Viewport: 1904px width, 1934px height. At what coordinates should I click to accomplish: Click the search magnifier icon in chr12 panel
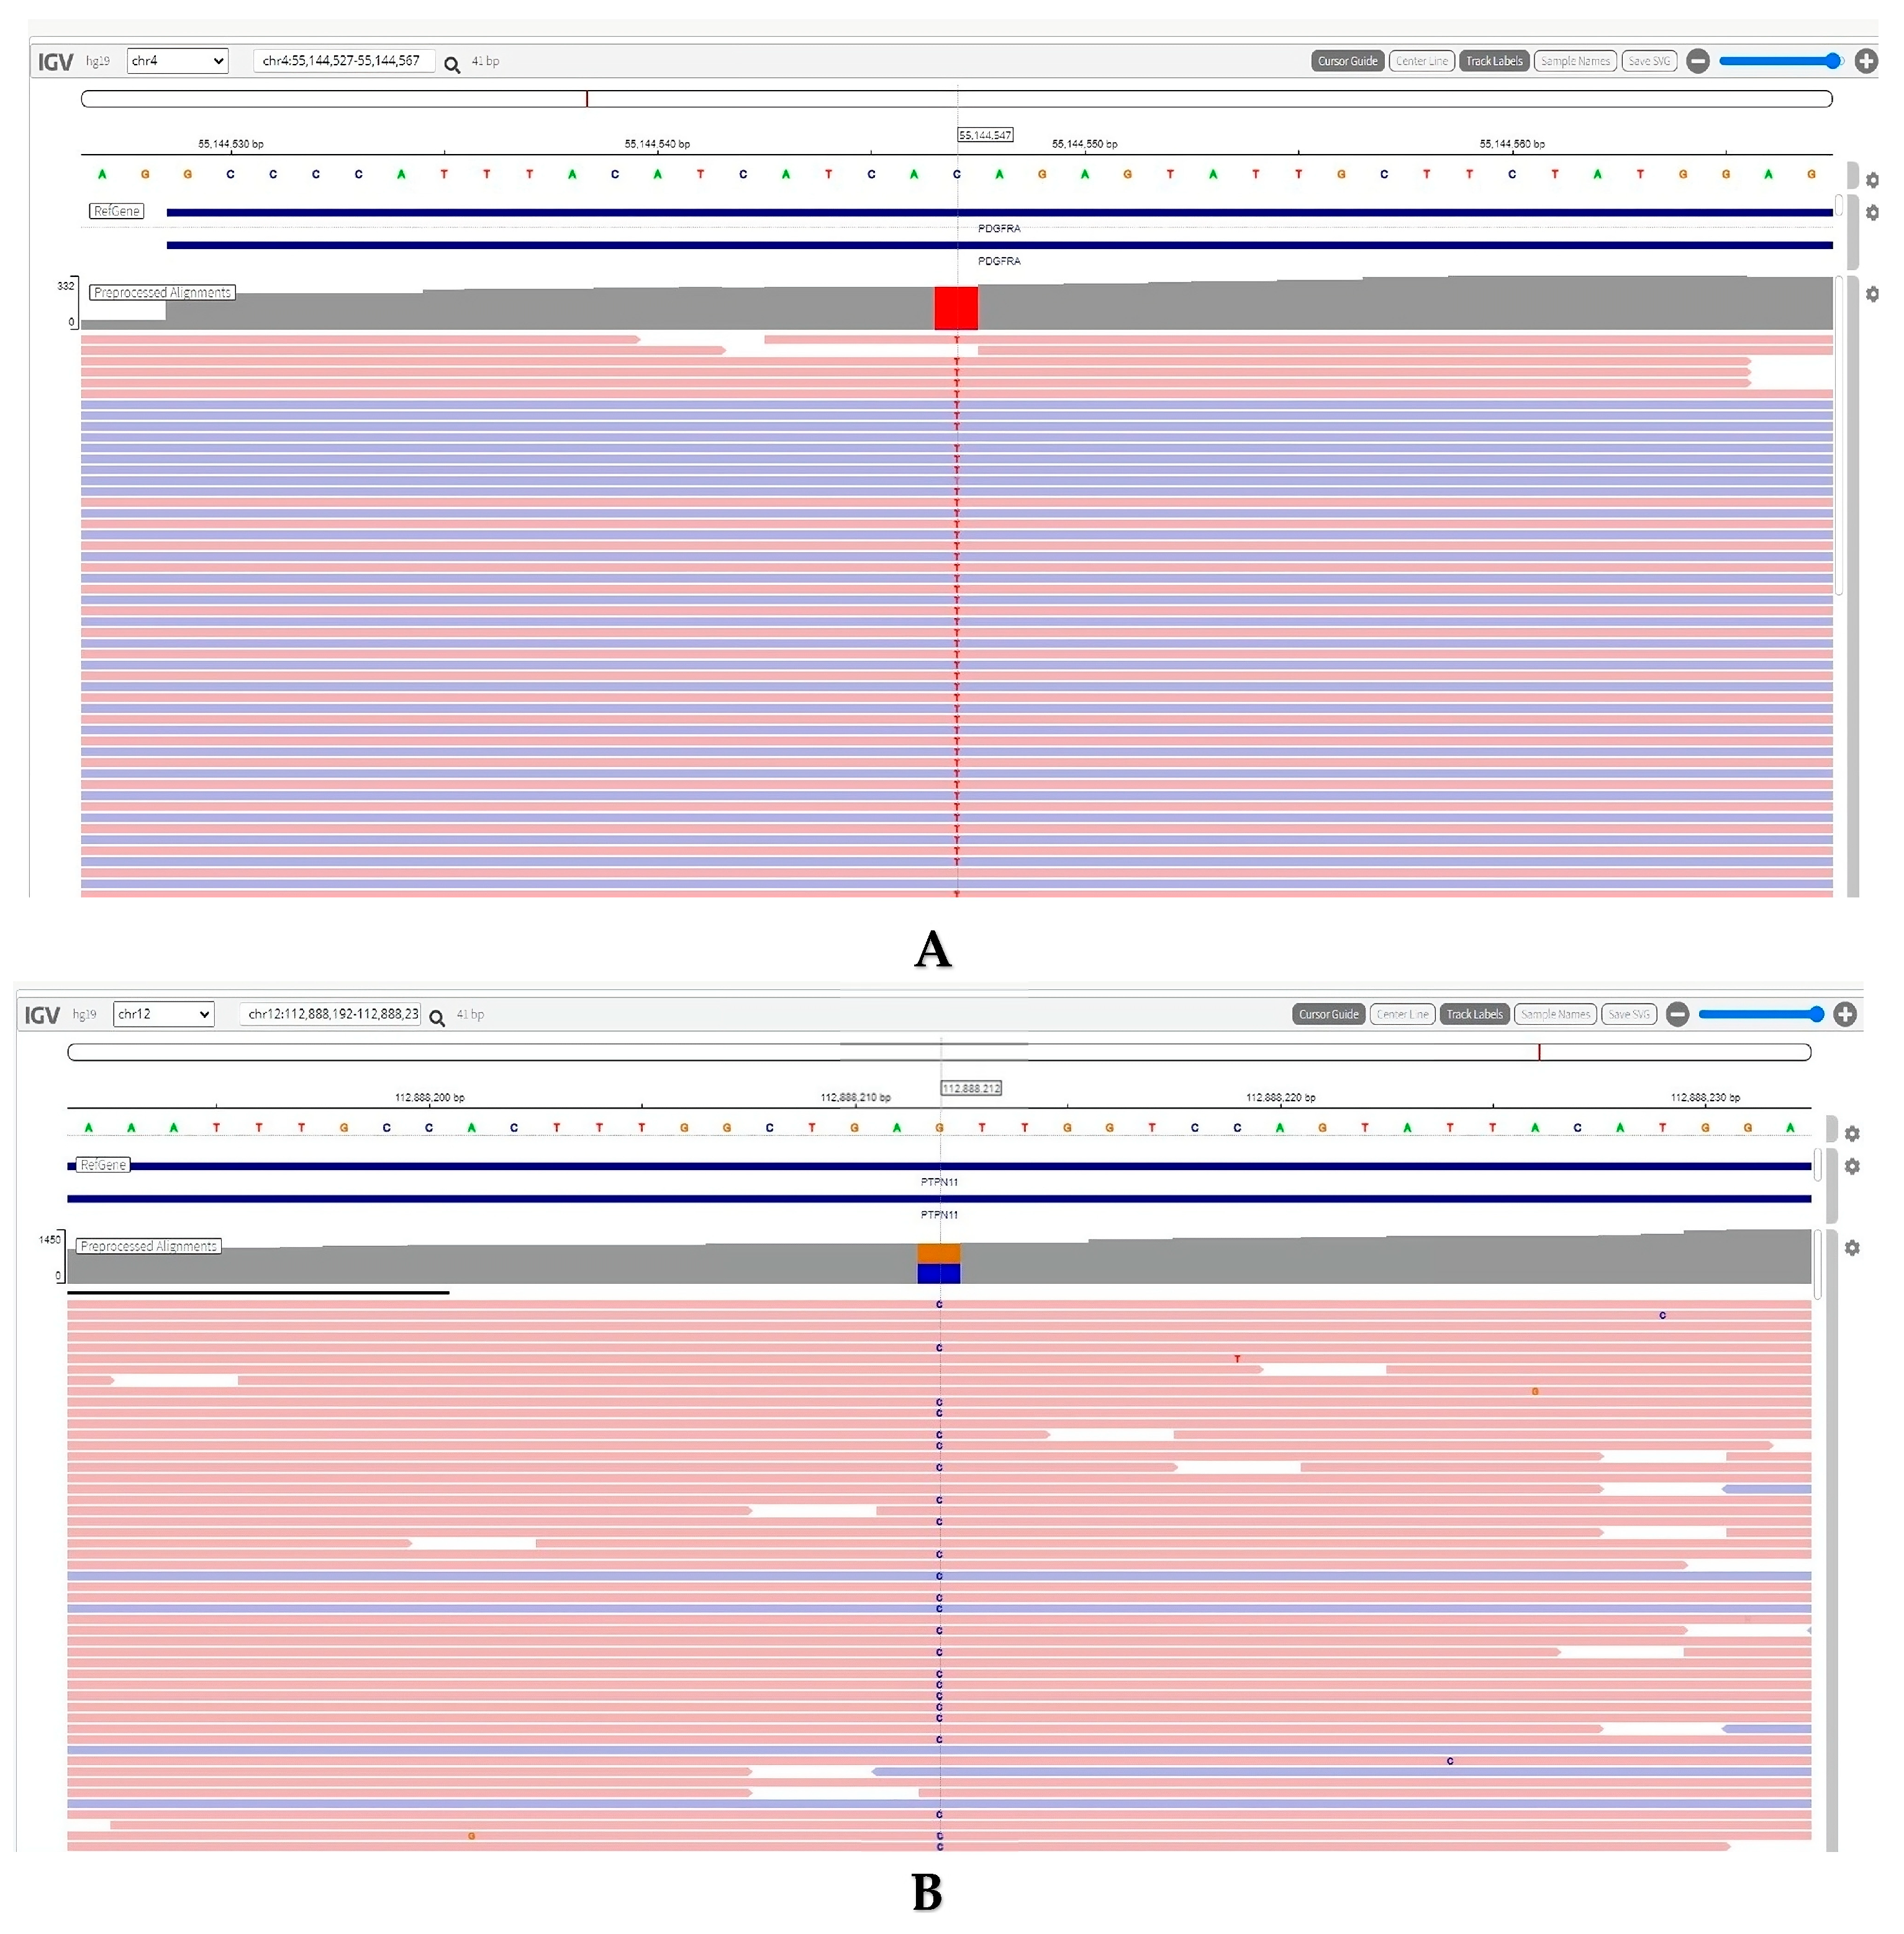437,1018
